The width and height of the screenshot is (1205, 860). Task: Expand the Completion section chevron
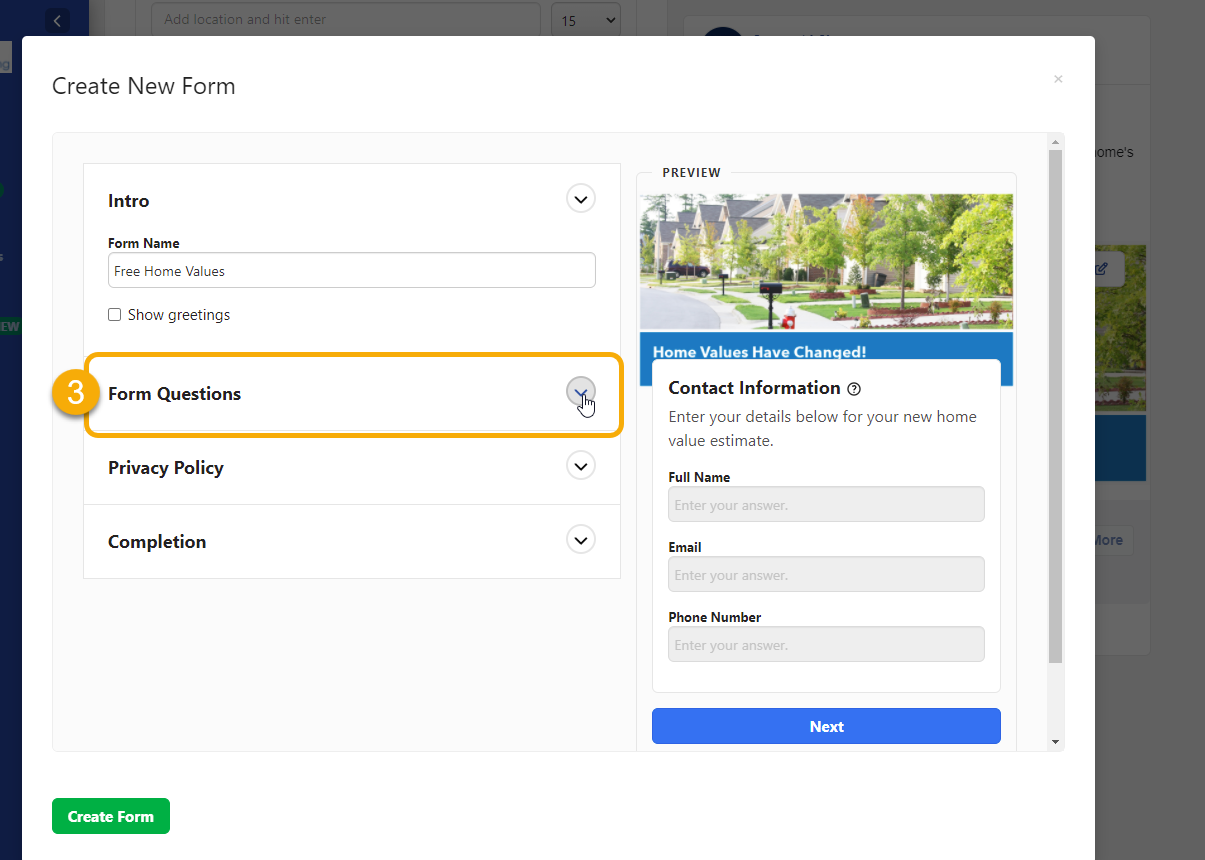(x=580, y=540)
